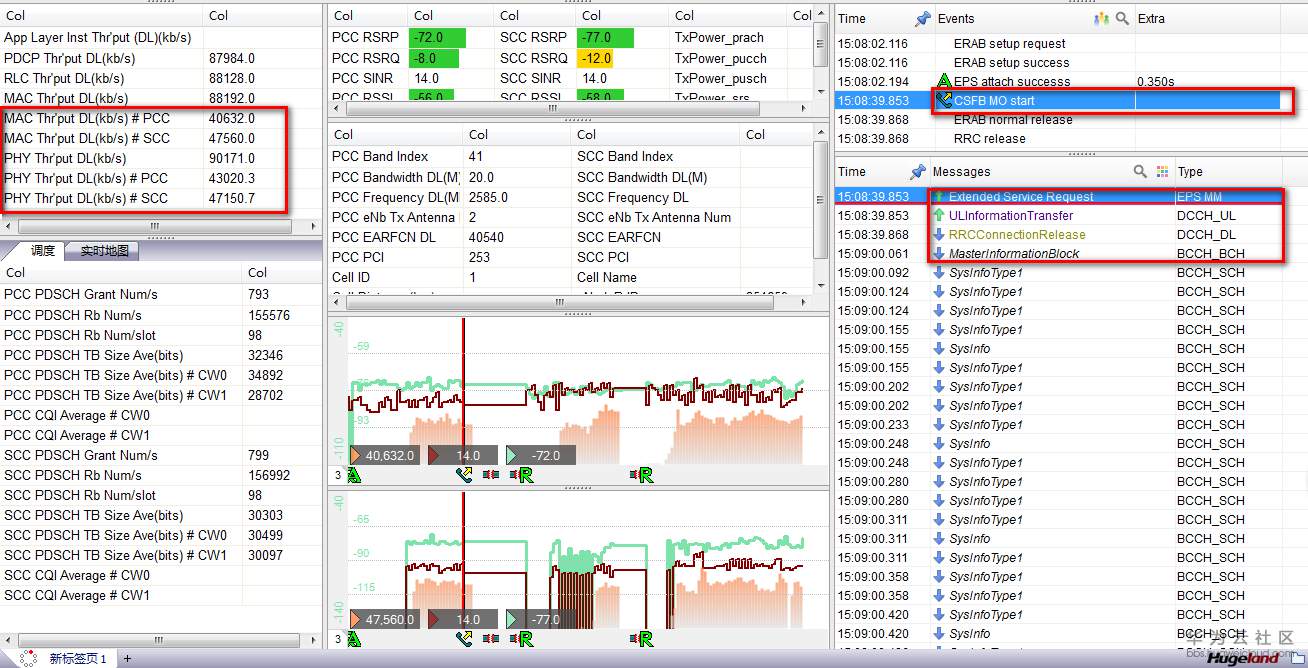Select the ULInformationTransfer message
Viewport: 1308px width, 668px height.
(x=1058, y=216)
